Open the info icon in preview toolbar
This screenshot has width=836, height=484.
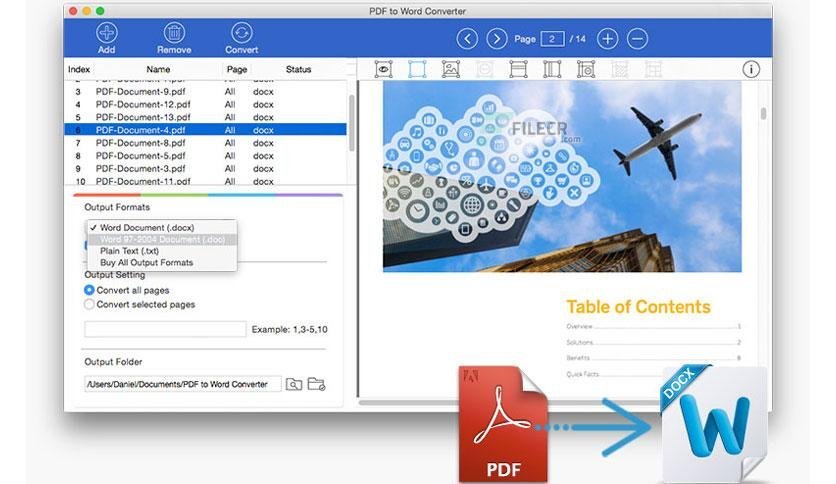pos(751,69)
